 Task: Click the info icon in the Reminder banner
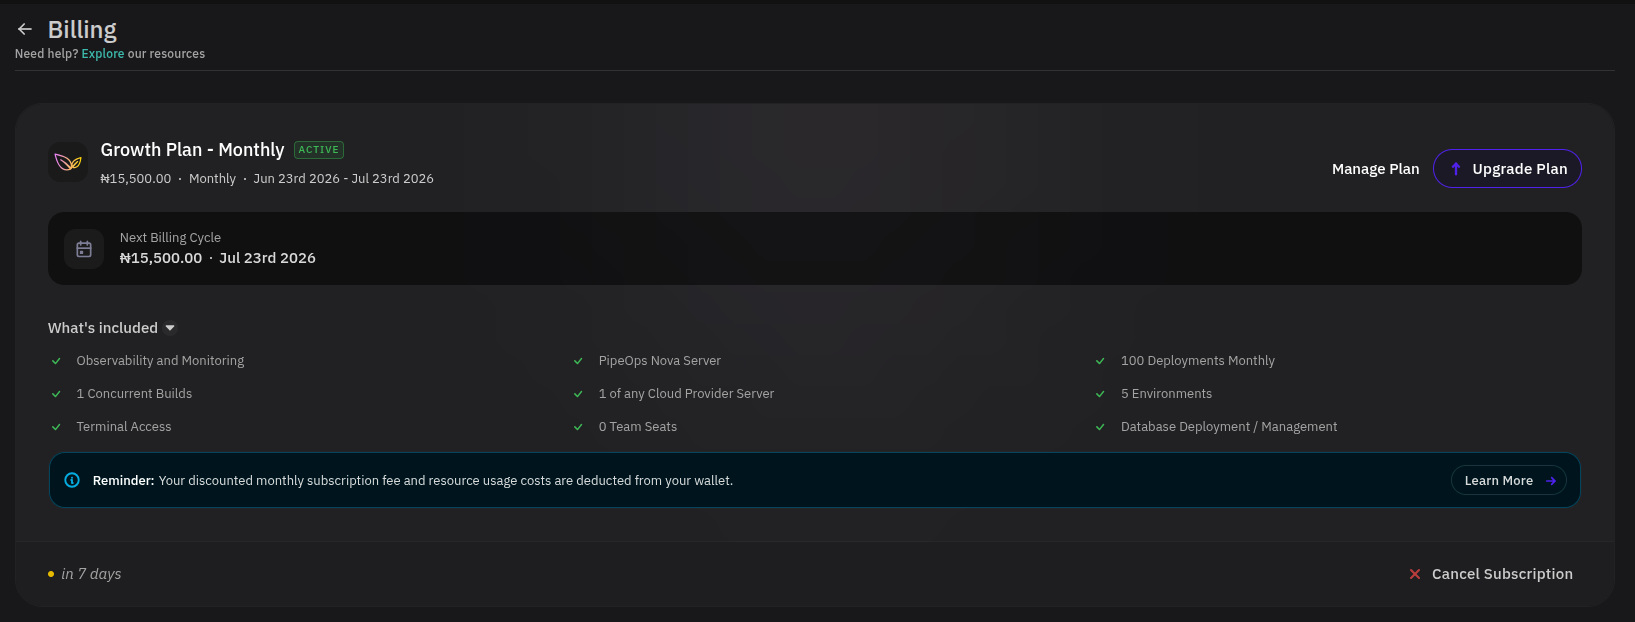(72, 480)
